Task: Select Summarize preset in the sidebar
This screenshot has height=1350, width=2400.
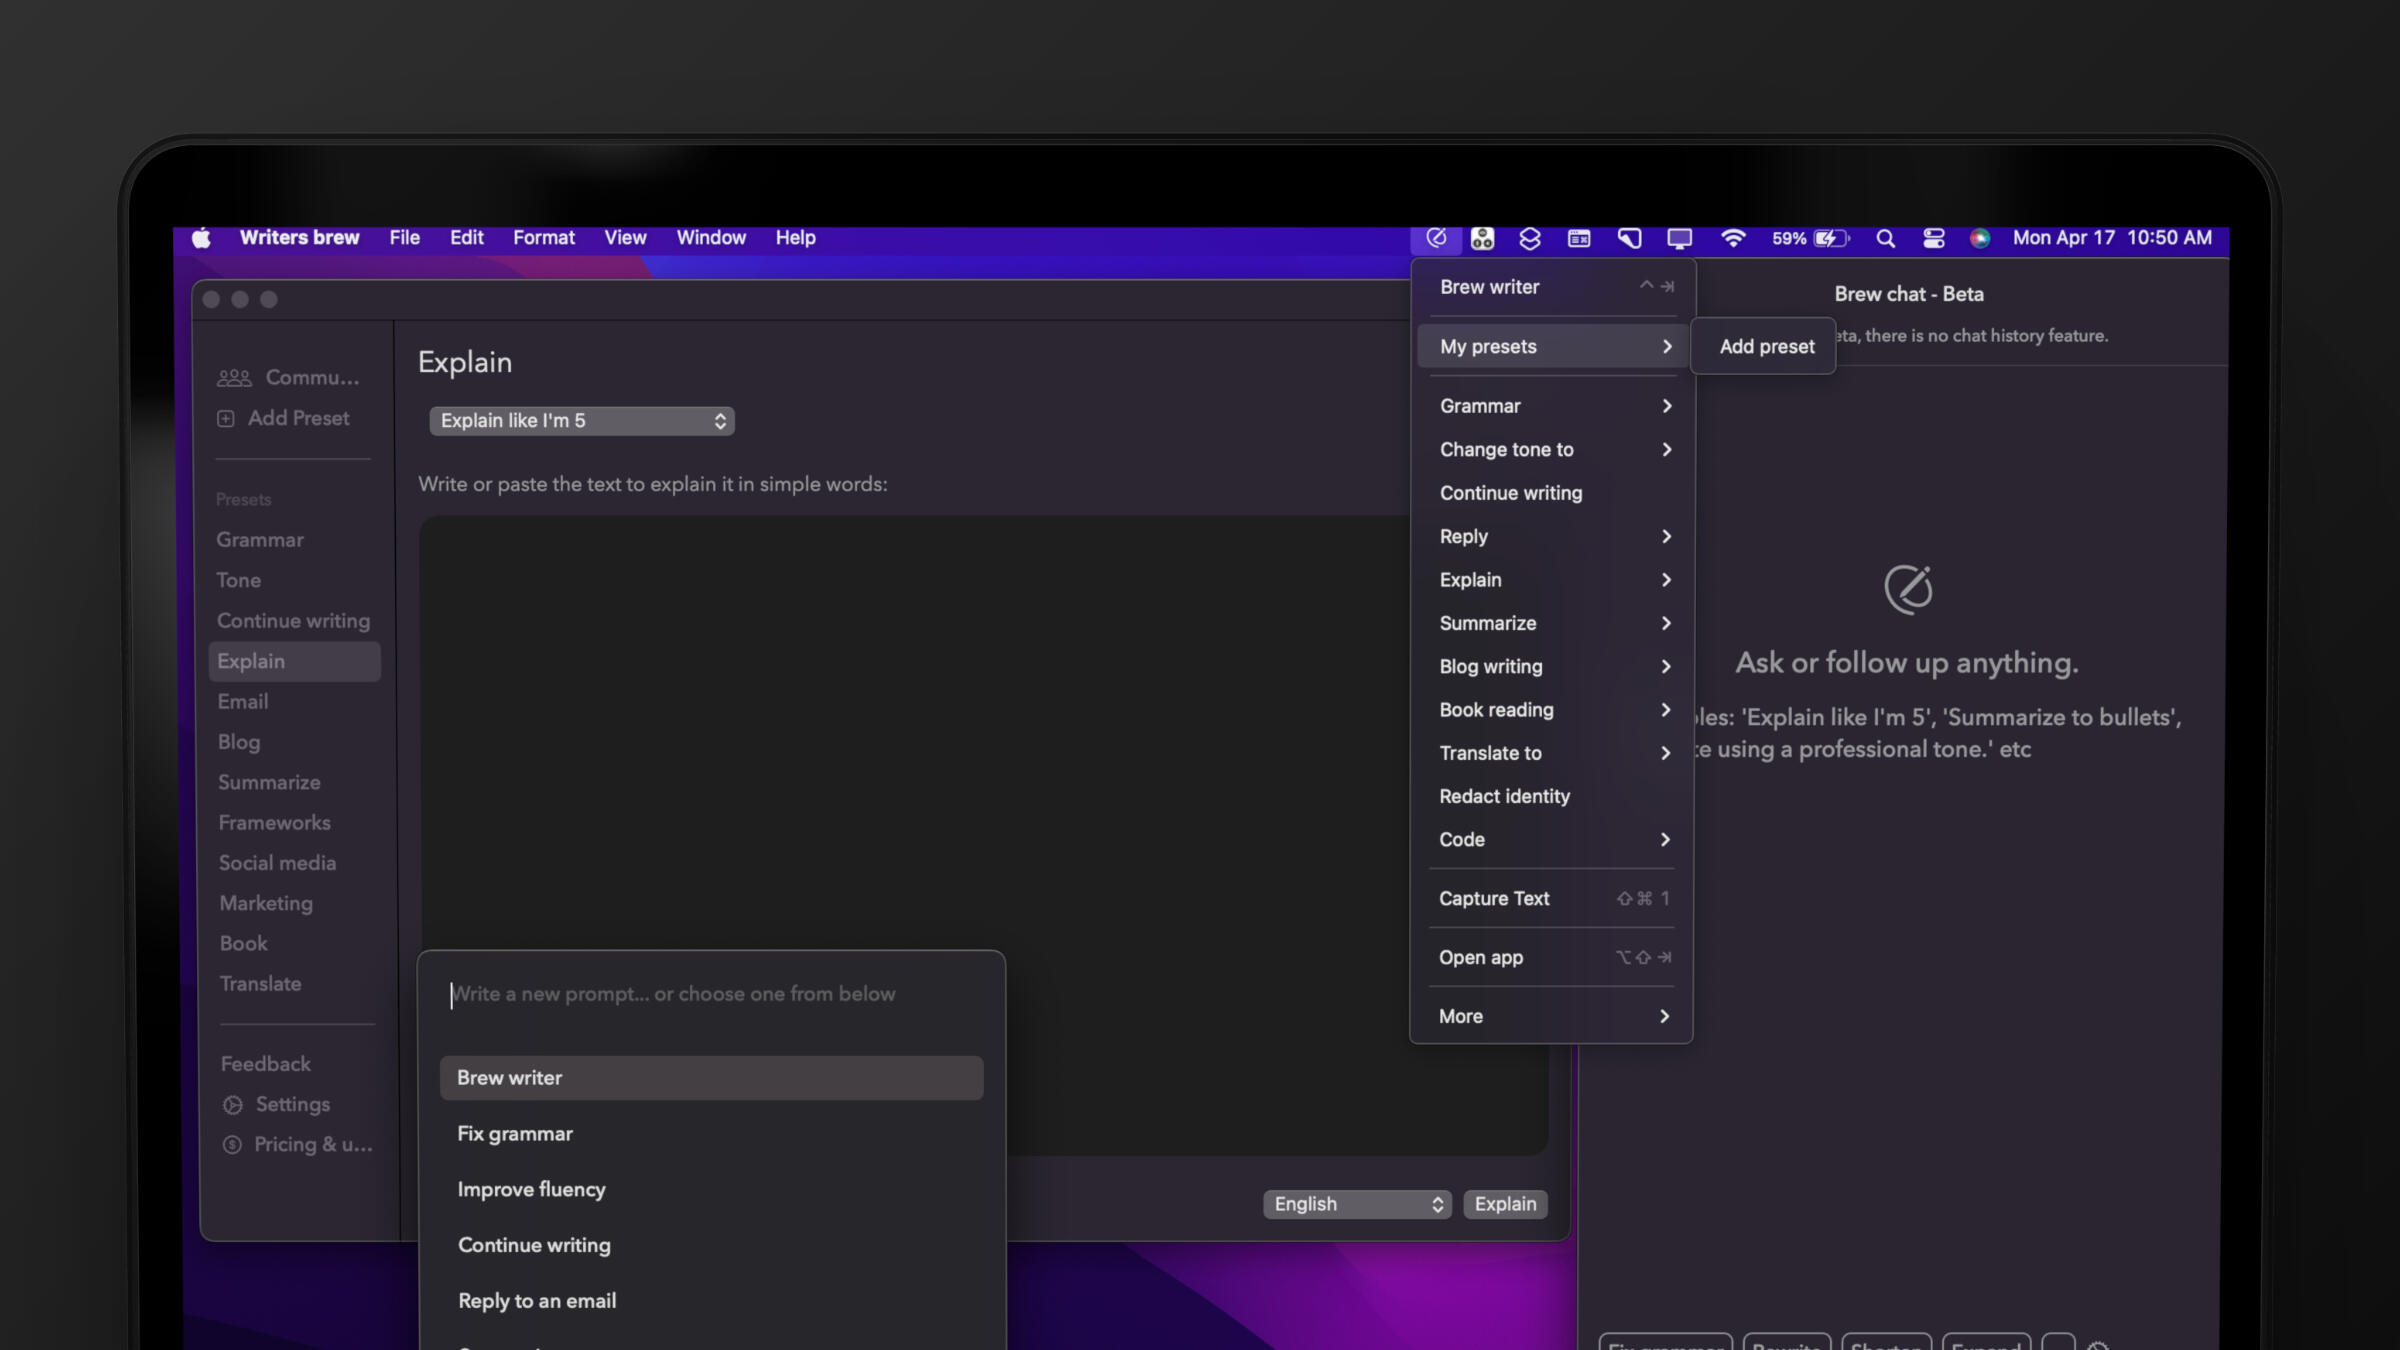Action: tap(269, 782)
